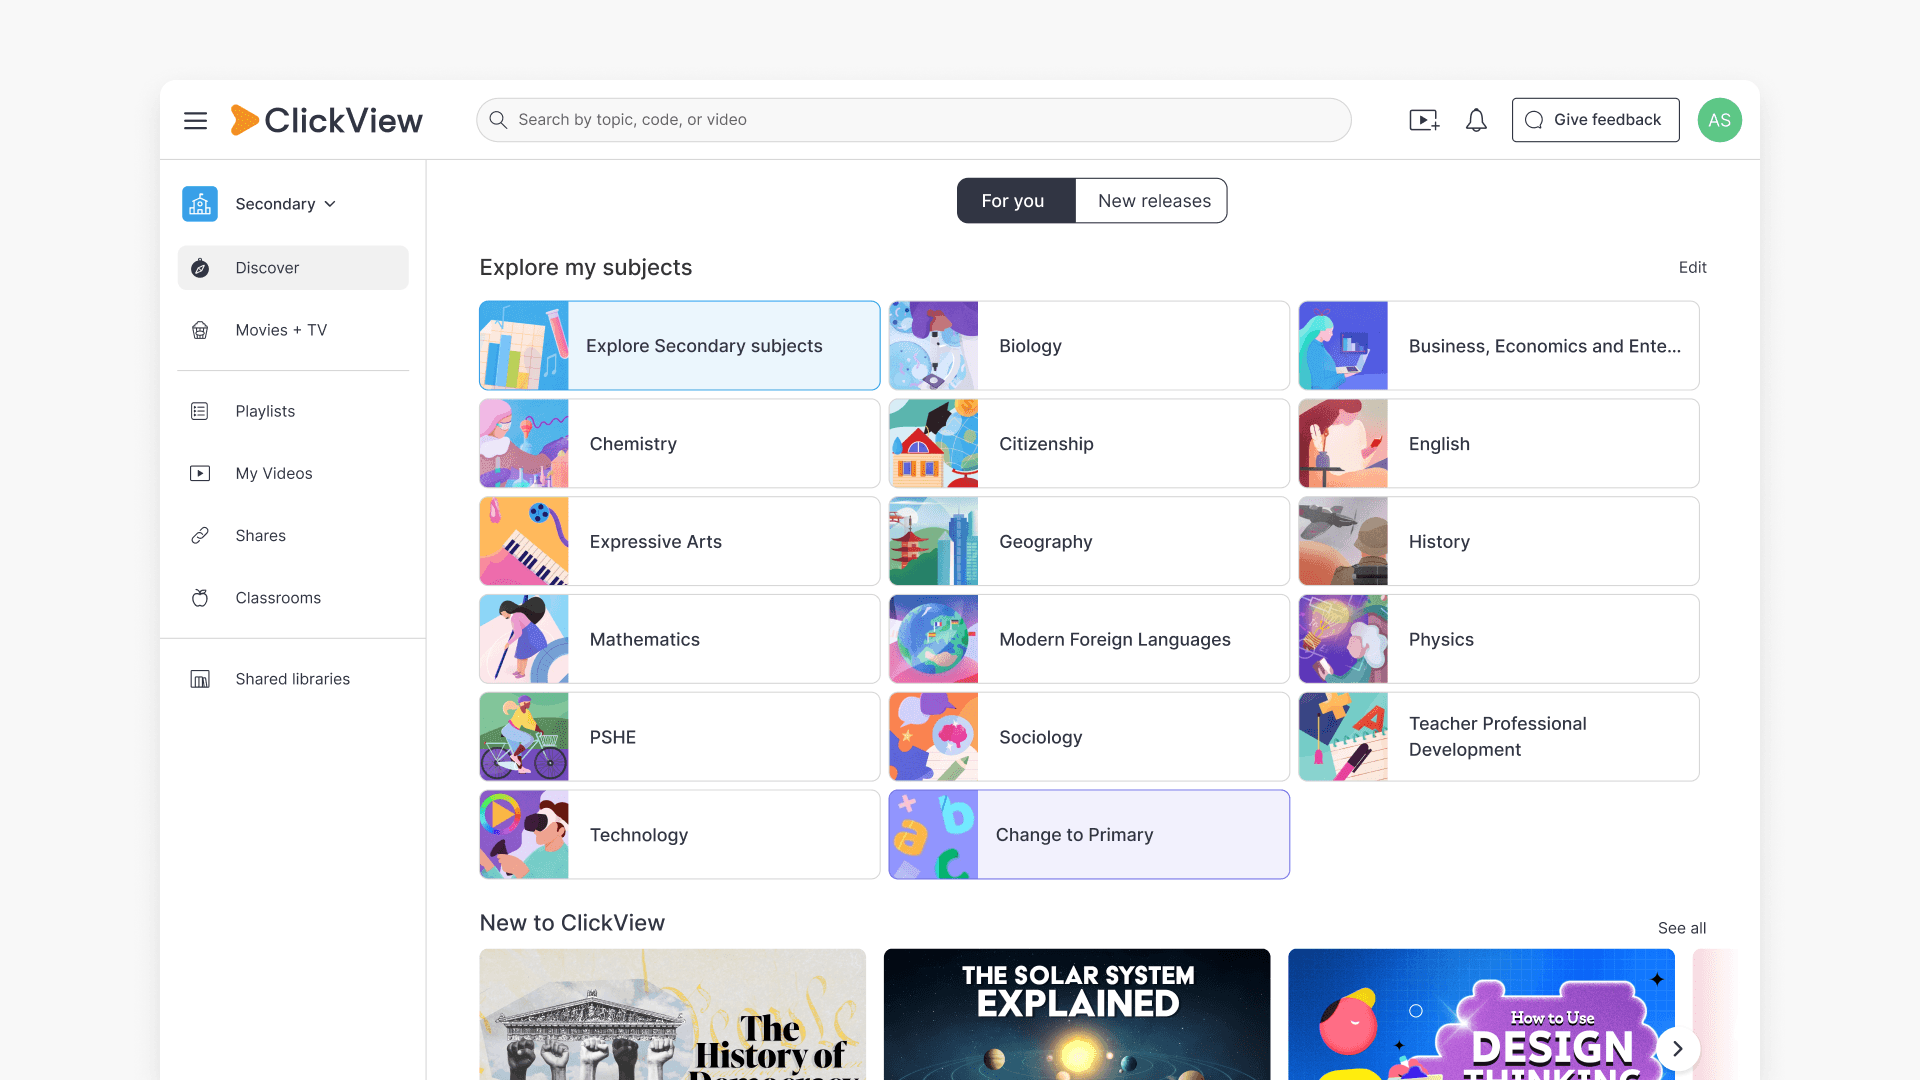1920x1080 pixels.
Task: Click the History subject illustration
Action: 1343,542
